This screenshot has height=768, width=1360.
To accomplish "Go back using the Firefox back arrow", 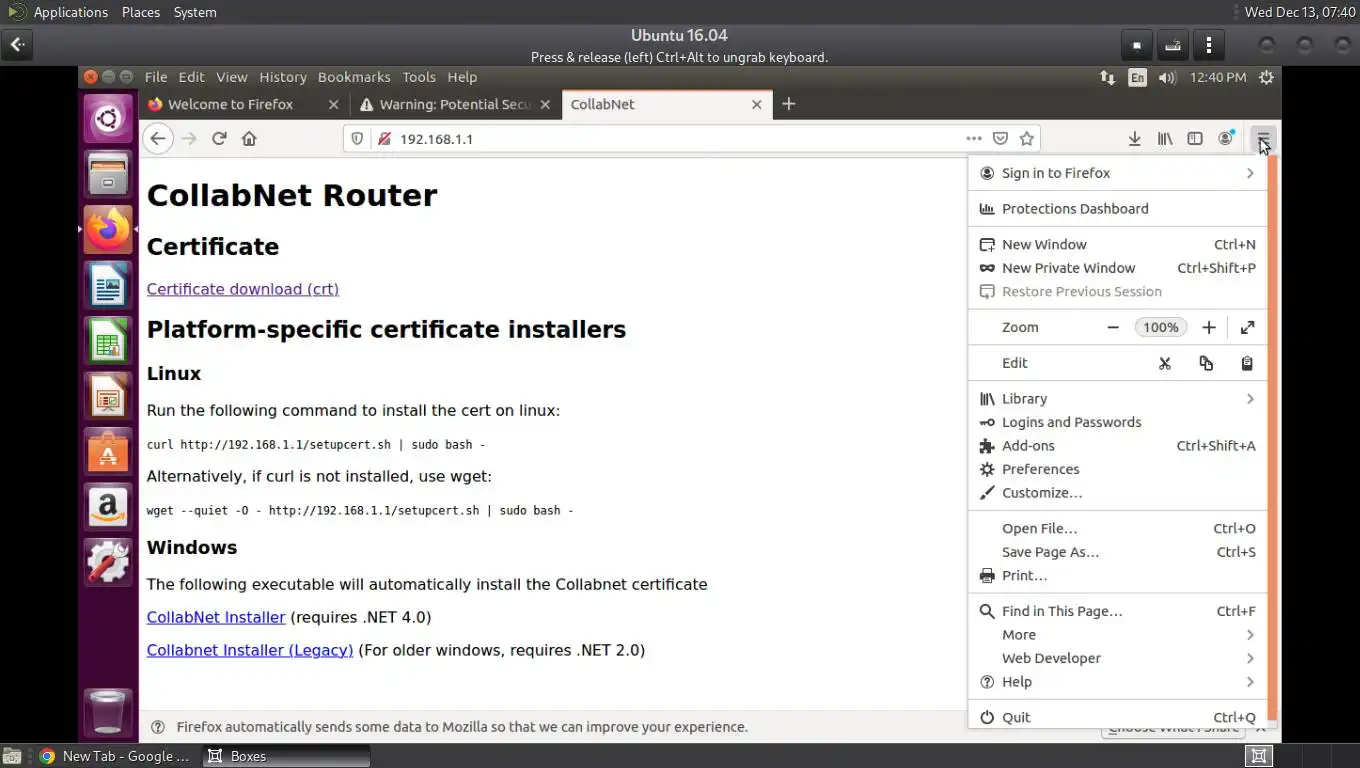I will coord(158,139).
